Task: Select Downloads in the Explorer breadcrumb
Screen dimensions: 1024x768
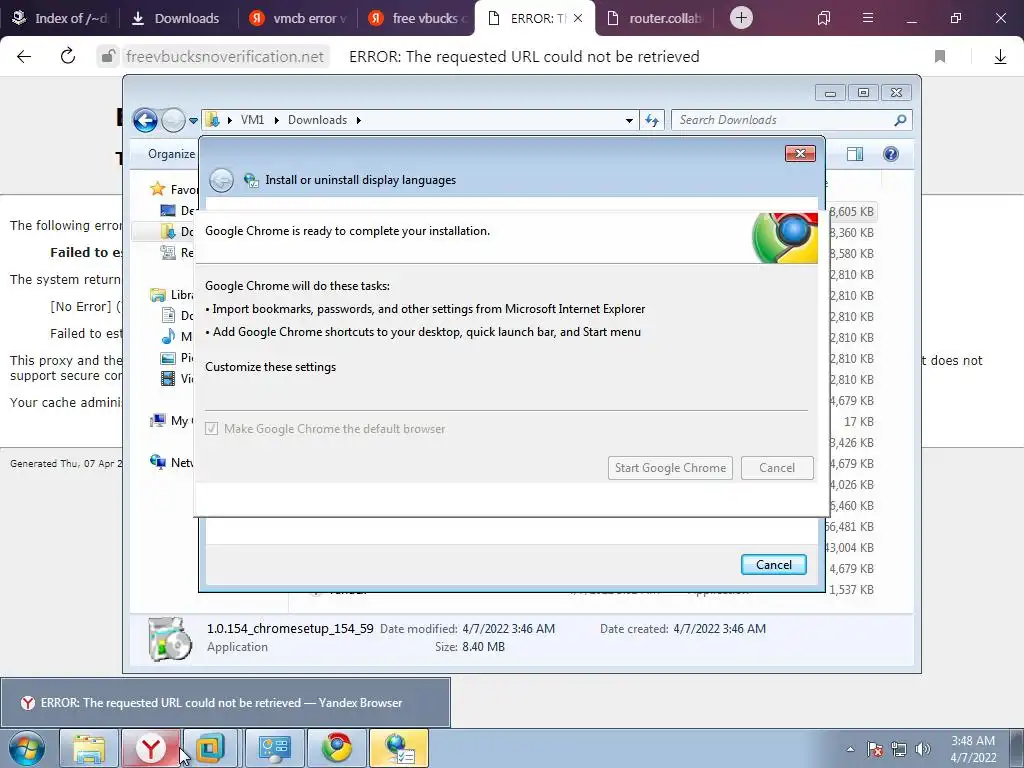Action: click(x=317, y=120)
